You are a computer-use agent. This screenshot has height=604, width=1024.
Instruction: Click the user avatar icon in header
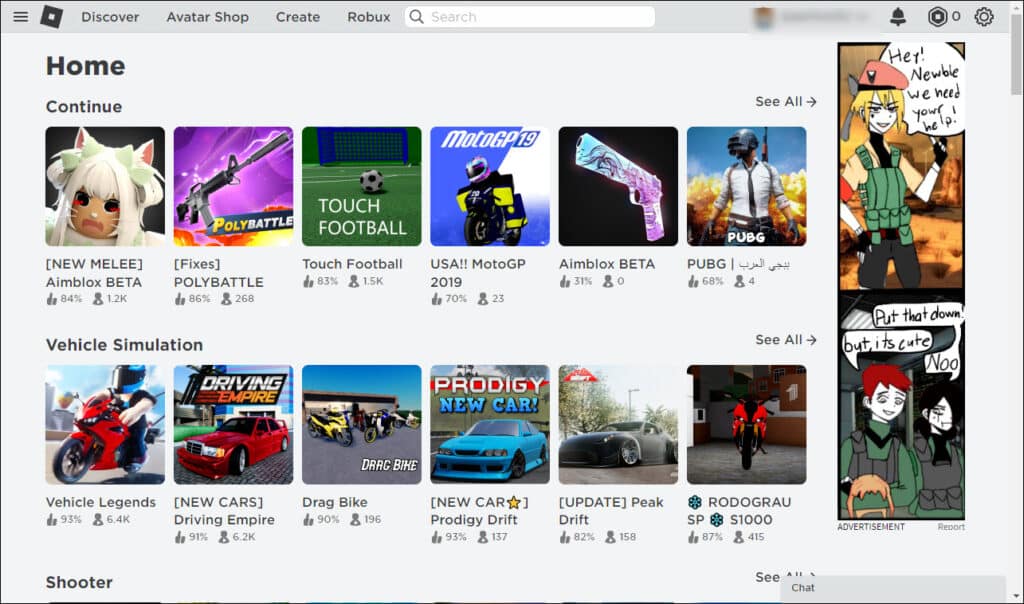[x=763, y=17]
